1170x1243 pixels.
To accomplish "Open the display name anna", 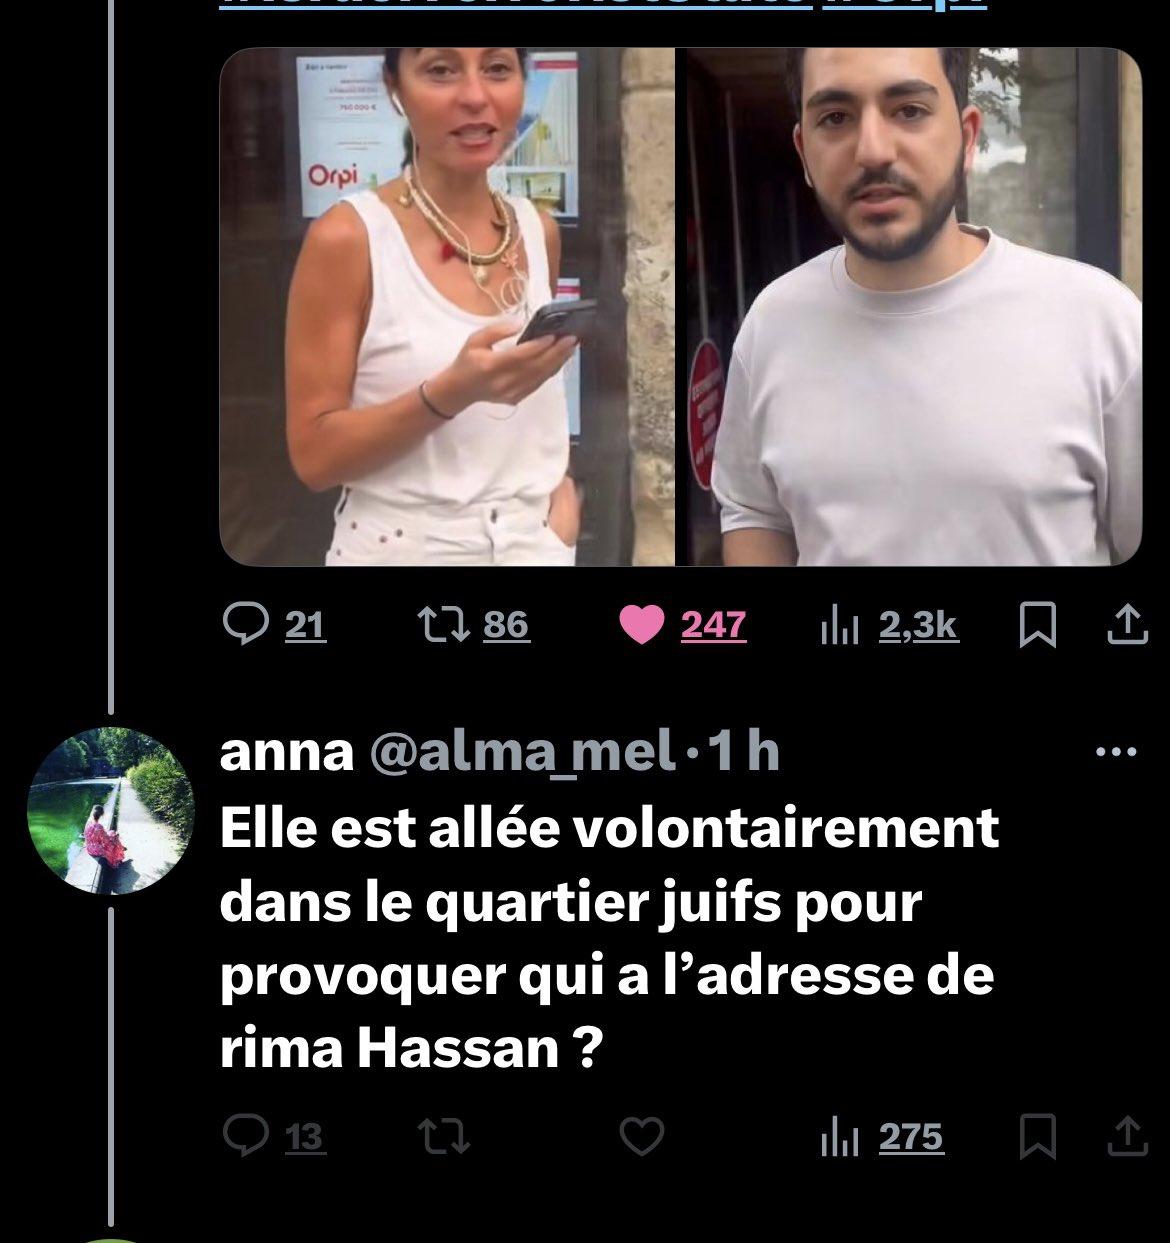I will (286, 754).
